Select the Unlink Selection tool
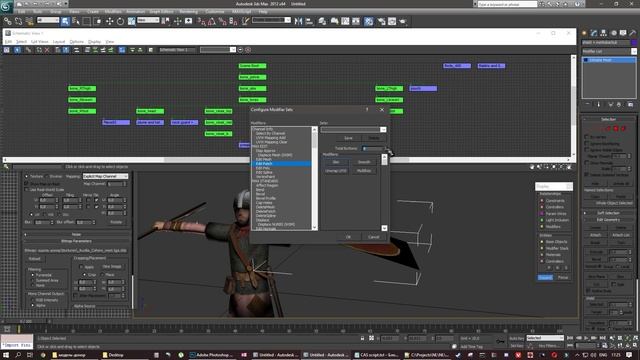640x360 pixels. [x=18, y=21]
